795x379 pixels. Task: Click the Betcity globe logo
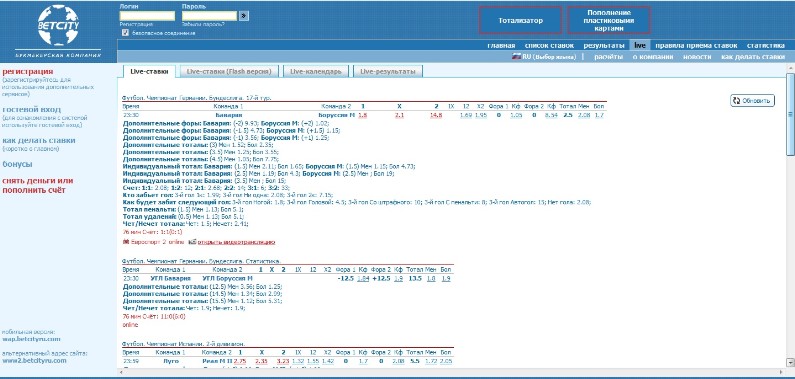58,25
